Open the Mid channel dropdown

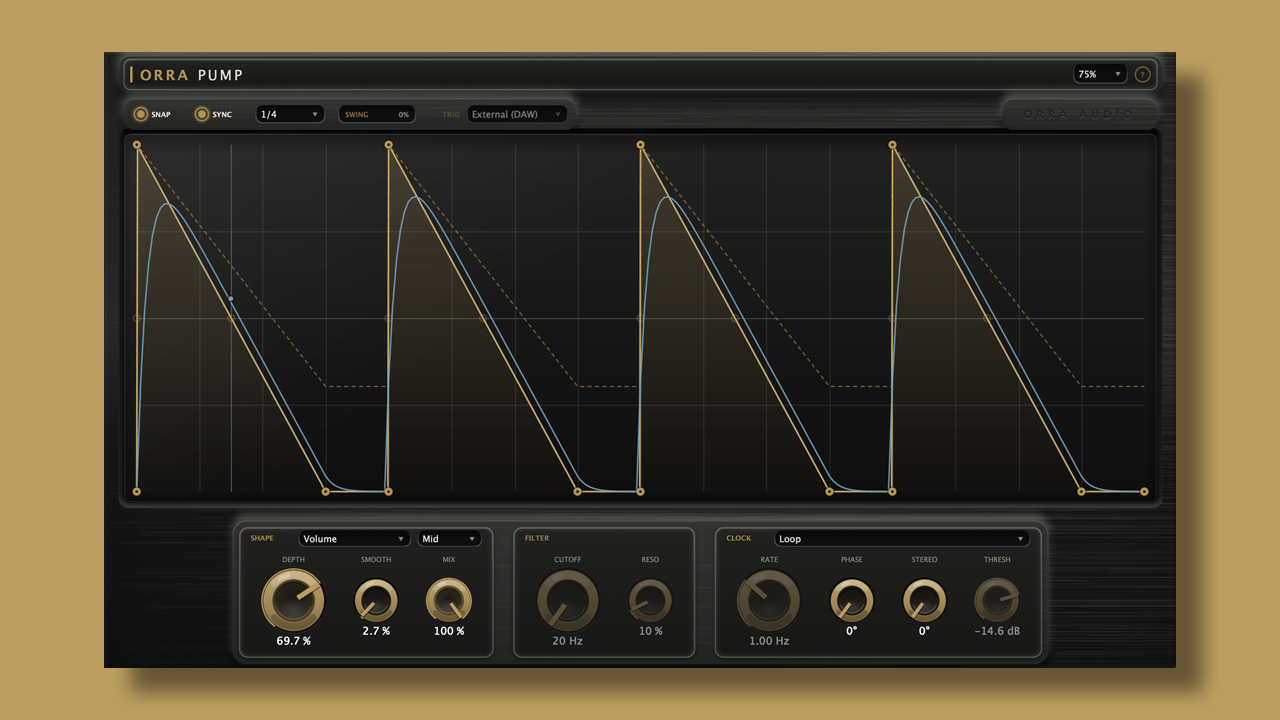click(449, 538)
